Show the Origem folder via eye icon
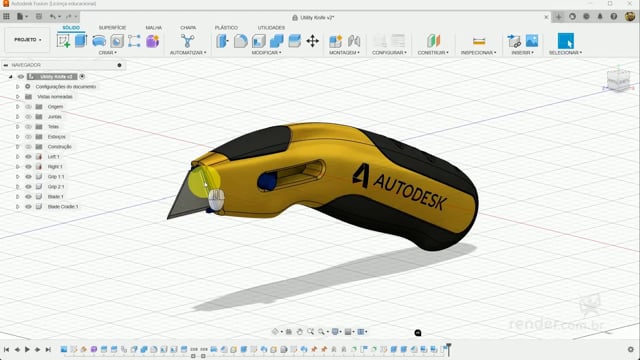Viewport: 640px width, 360px height. 28,107
